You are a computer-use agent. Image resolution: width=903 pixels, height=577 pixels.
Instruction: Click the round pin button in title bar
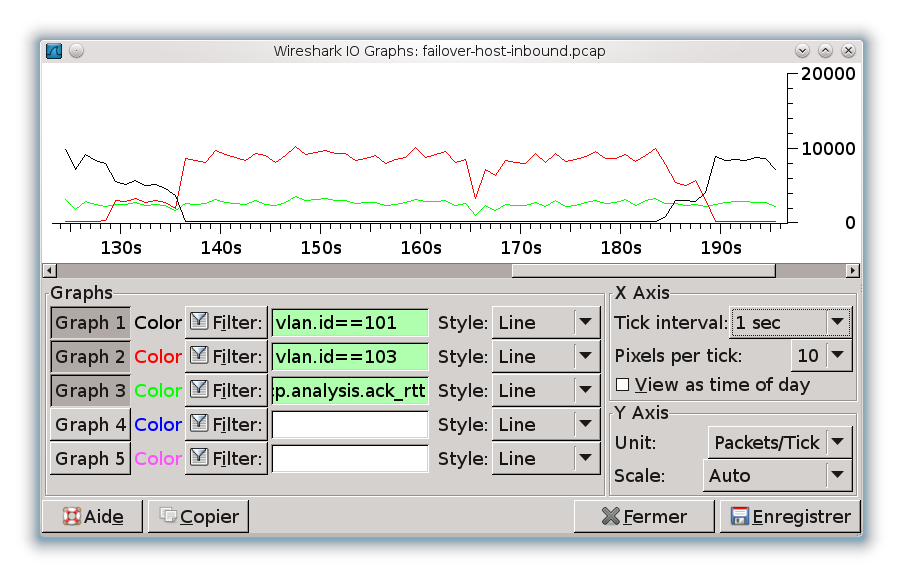(77, 51)
